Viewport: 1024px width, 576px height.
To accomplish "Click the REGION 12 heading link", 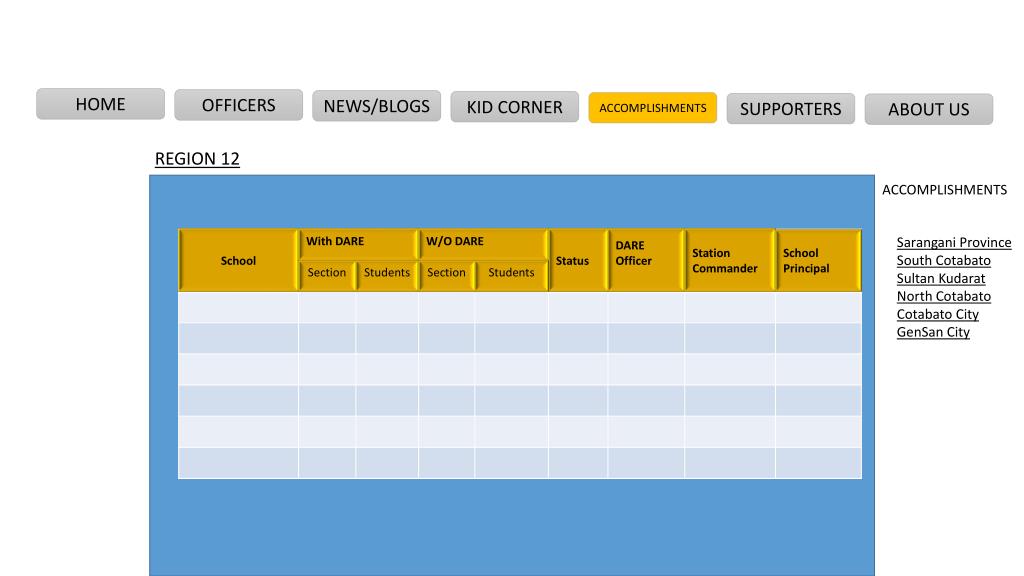I will coord(197,159).
